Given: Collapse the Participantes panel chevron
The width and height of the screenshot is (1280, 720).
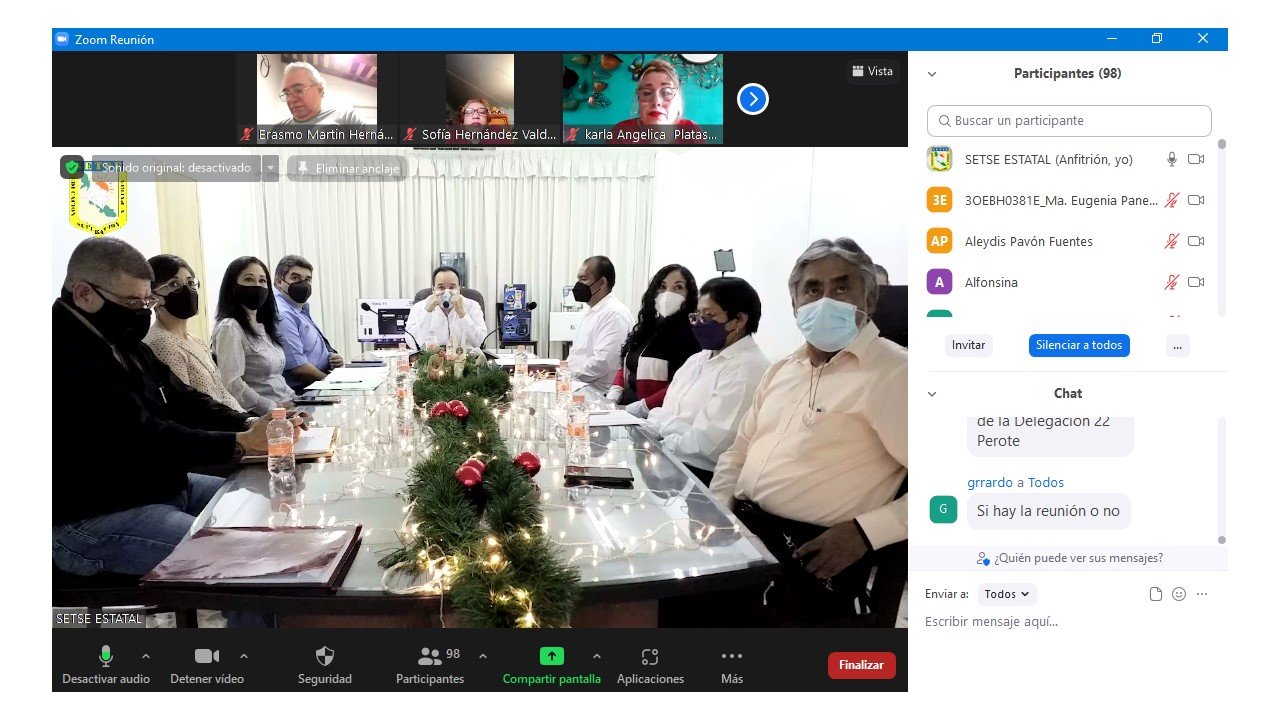Looking at the screenshot, I should [932, 74].
